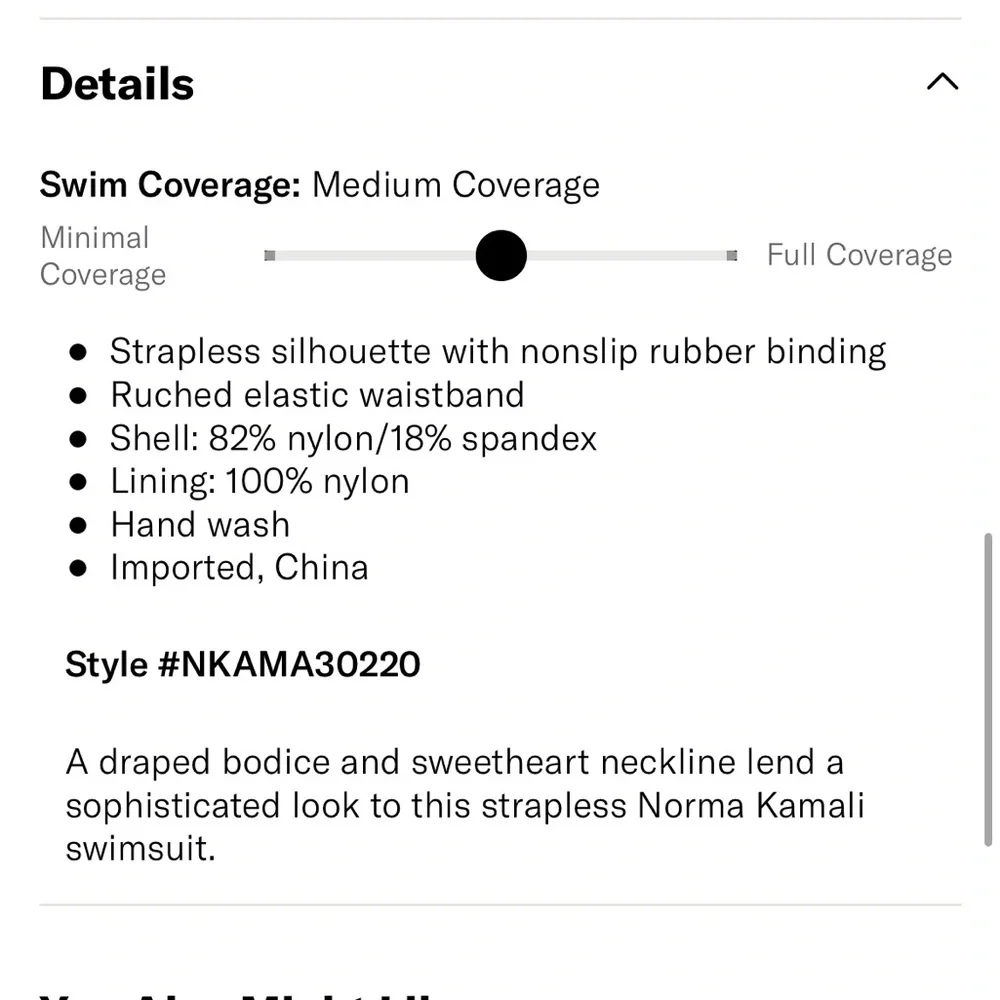Viewport: 1000px width, 1000px height.
Task: Click the Hand wash care line
Action: (x=200, y=524)
